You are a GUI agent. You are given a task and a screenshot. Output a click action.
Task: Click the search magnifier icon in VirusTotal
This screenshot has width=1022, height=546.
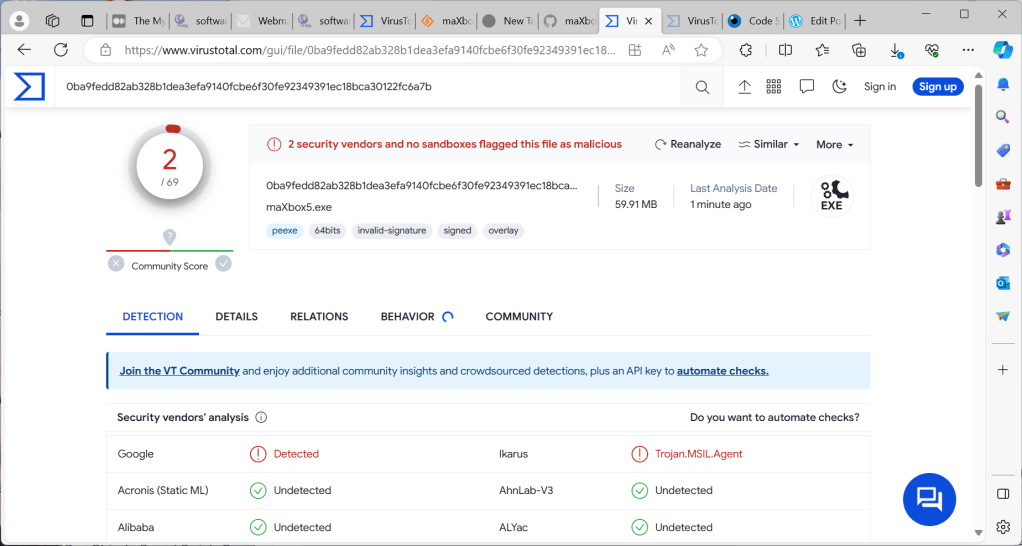[x=703, y=87]
